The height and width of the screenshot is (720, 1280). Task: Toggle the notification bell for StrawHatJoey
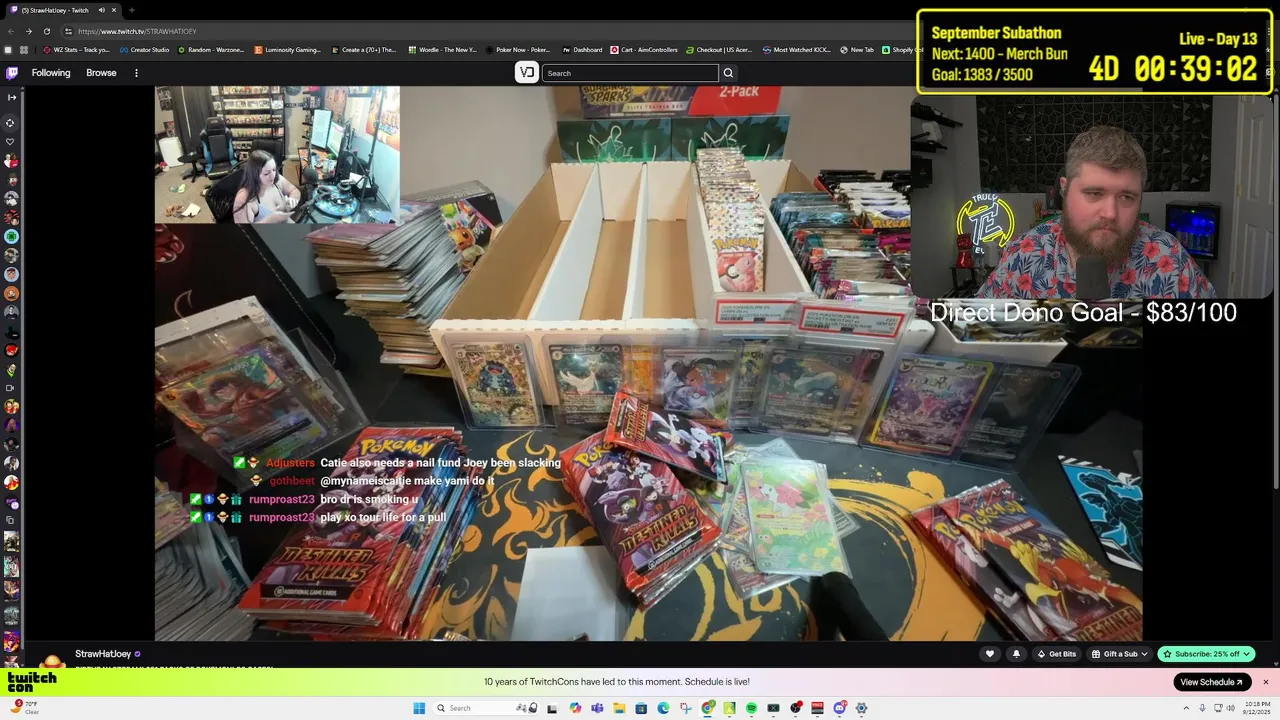(1016, 654)
